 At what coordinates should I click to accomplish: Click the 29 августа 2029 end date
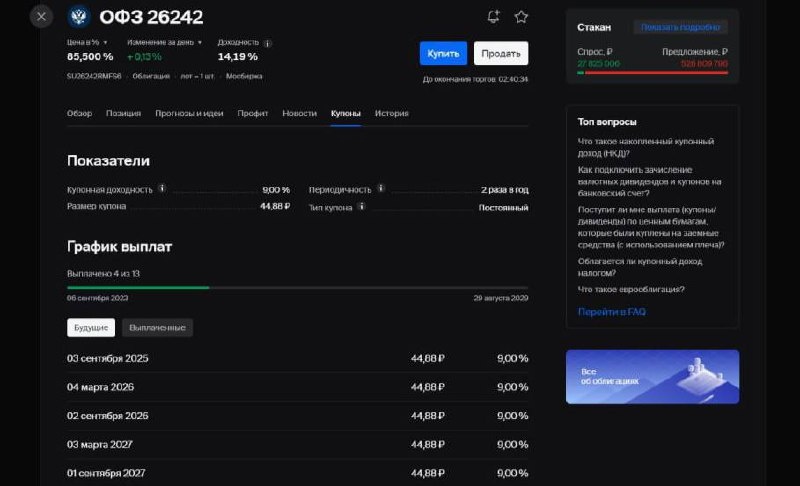pyautogui.click(x=501, y=298)
